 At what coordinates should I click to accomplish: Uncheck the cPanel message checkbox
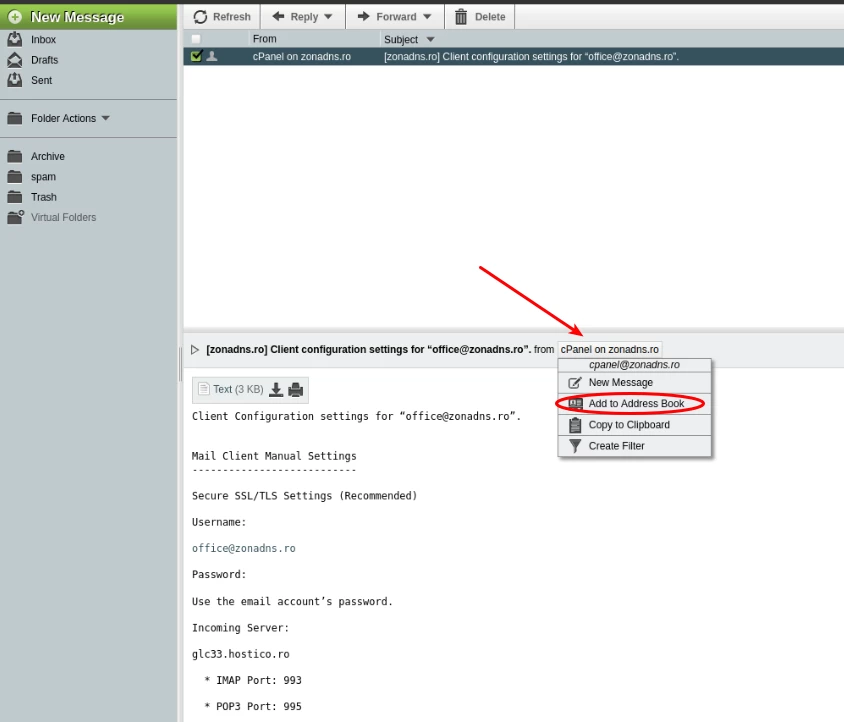(196, 56)
